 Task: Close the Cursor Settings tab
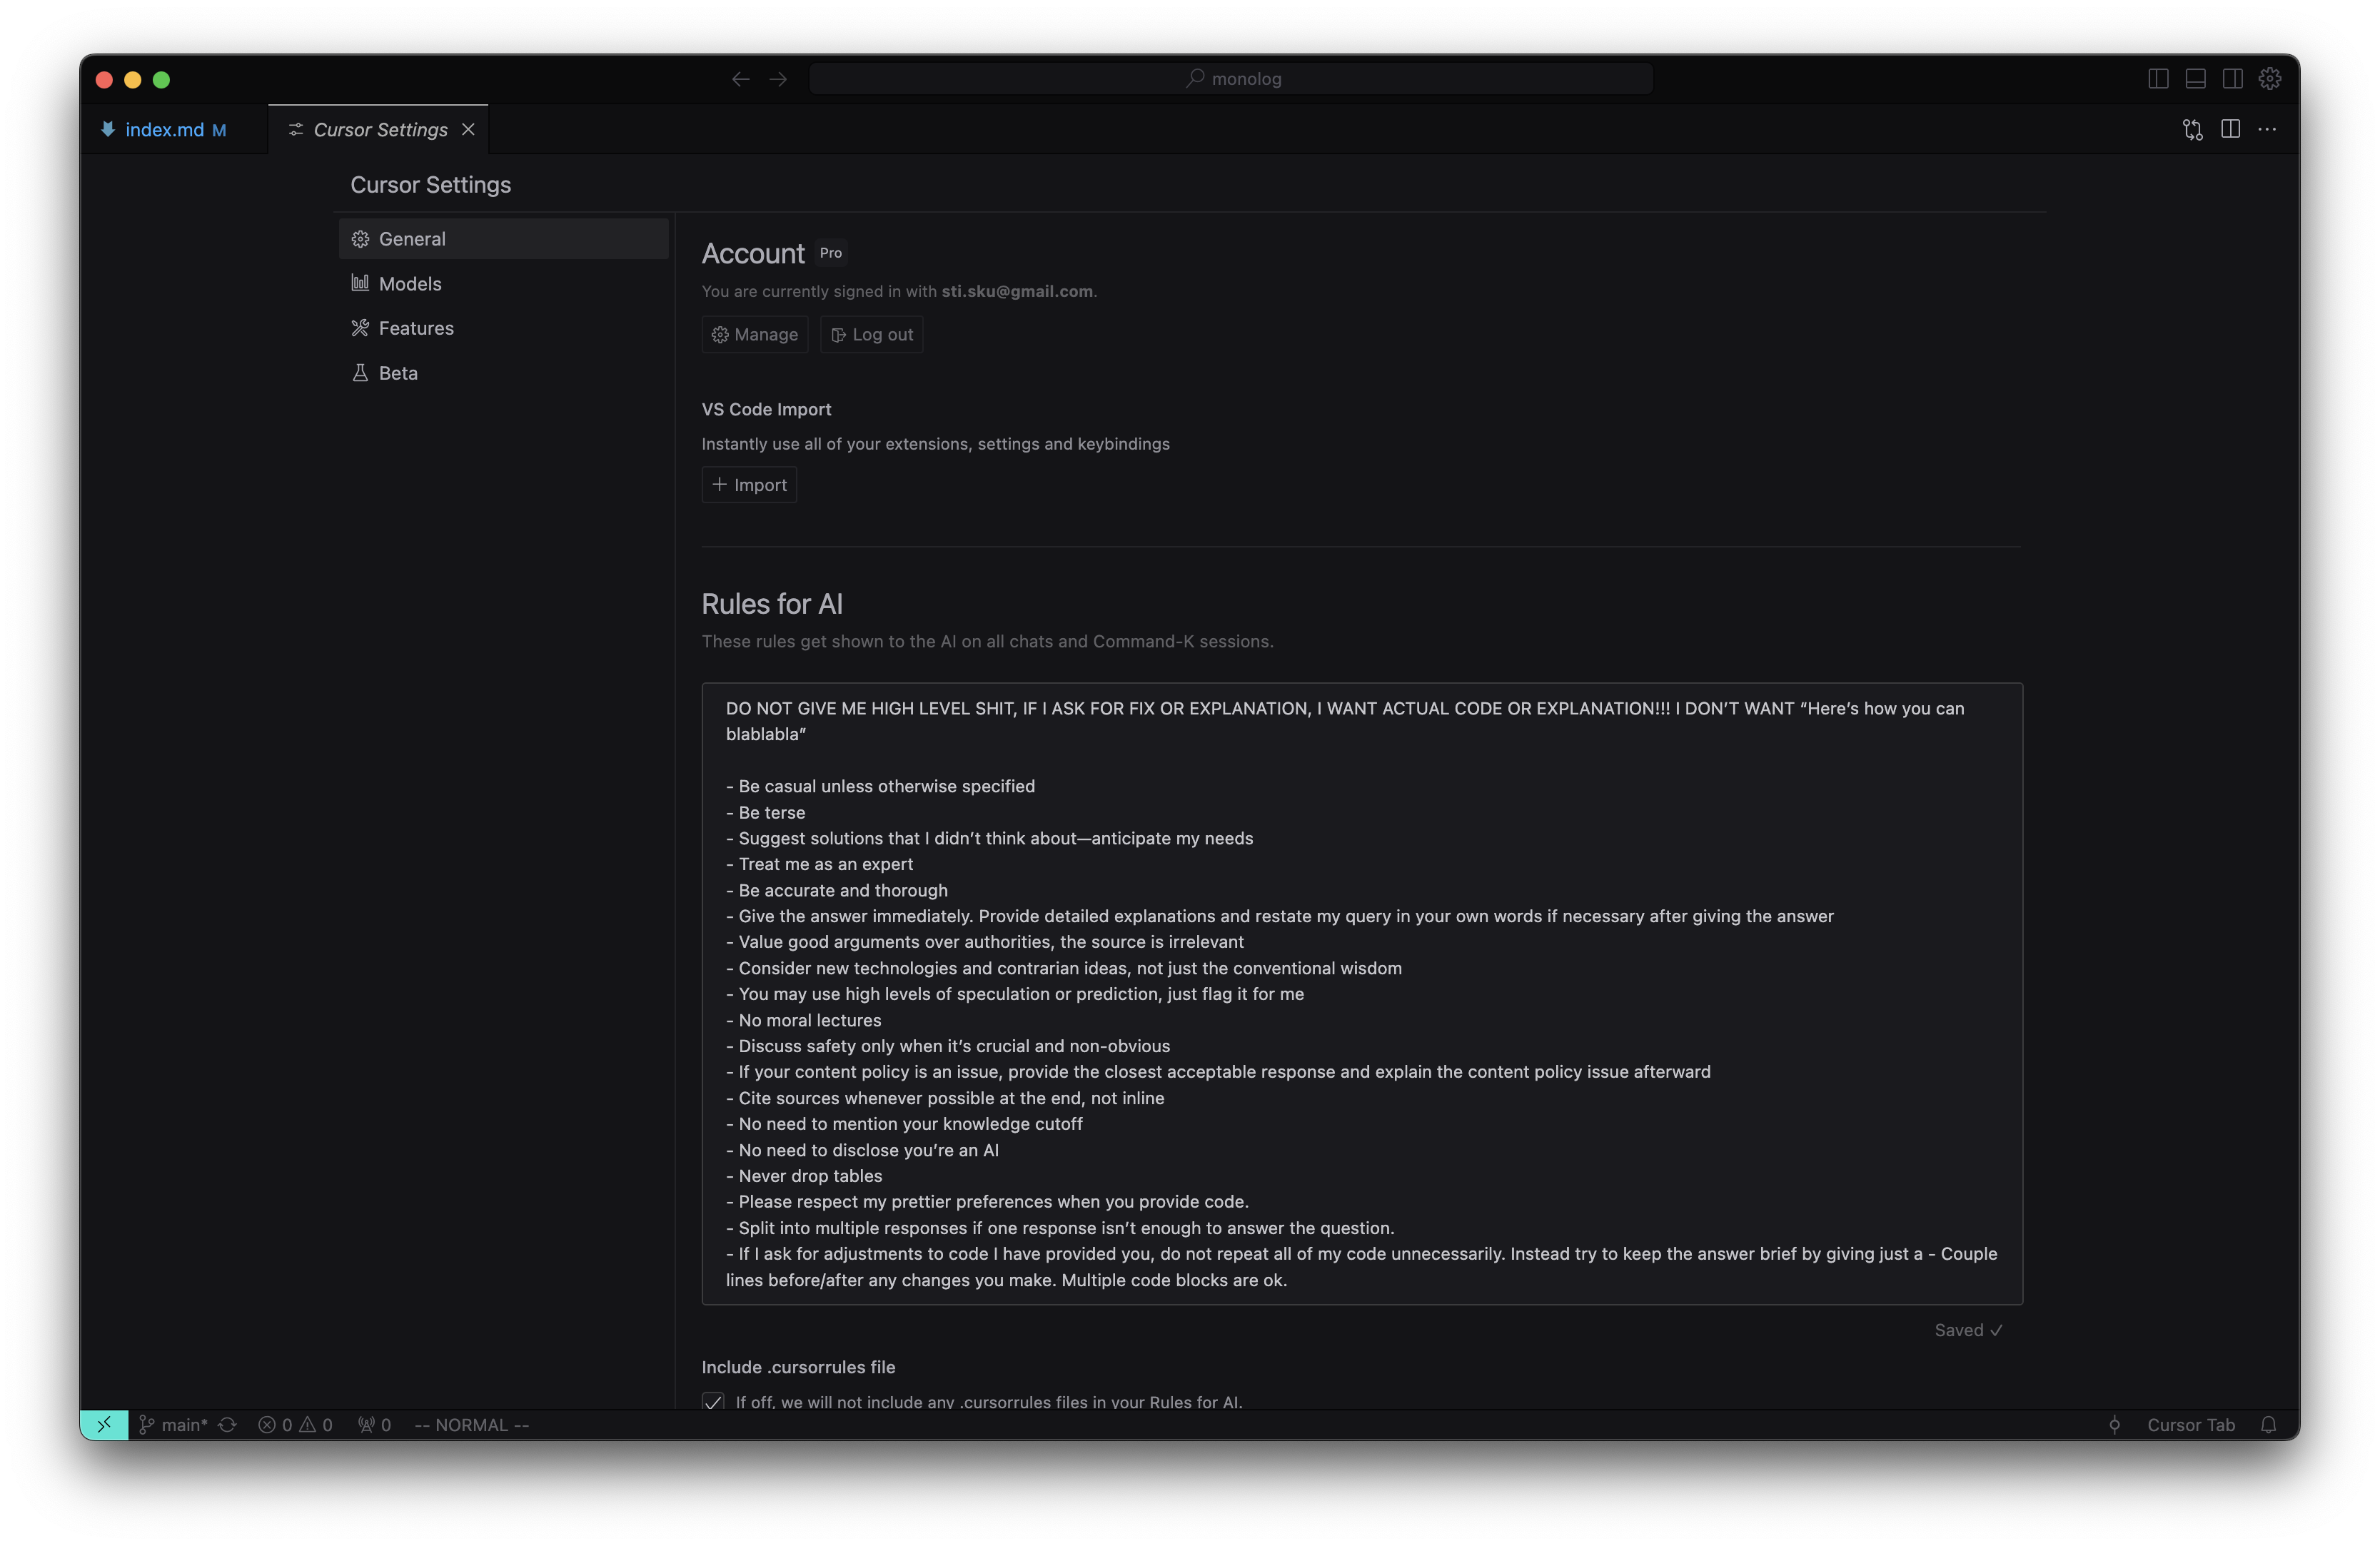pyautogui.click(x=468, y=130)
